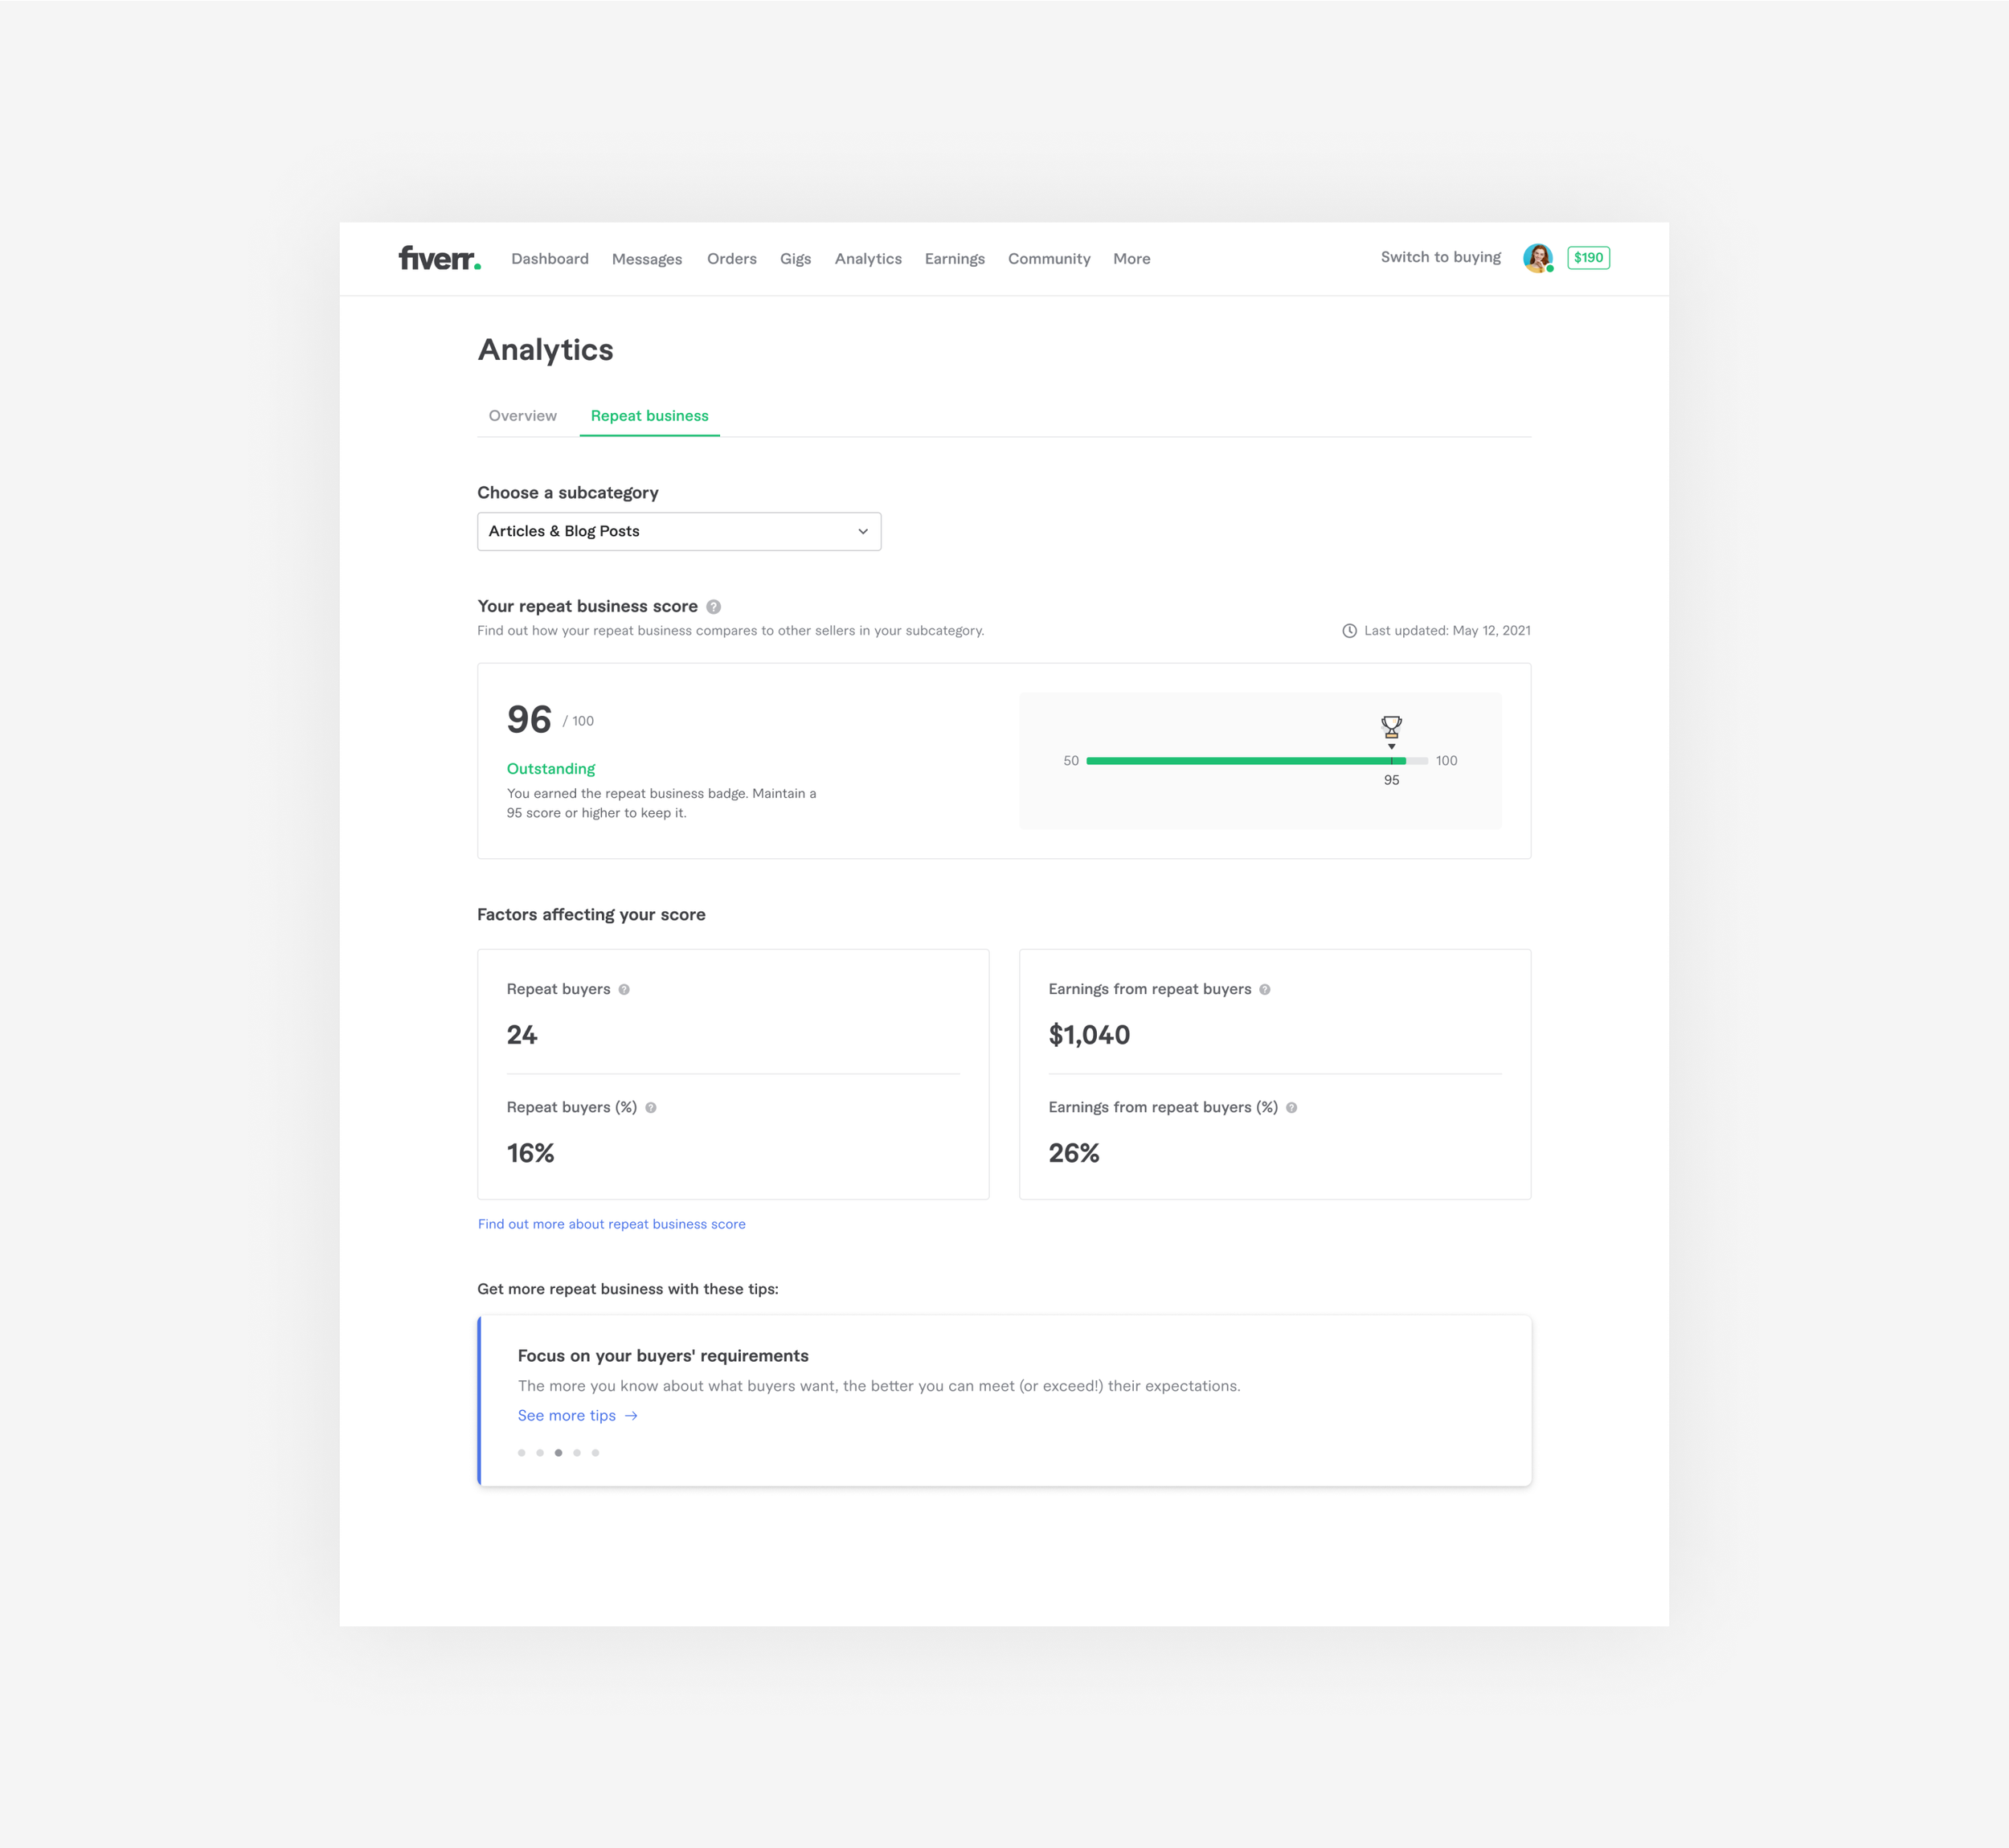2009x1848 pixels.
Task: Click the $190 balance badge
Action: coord(1588,258)
